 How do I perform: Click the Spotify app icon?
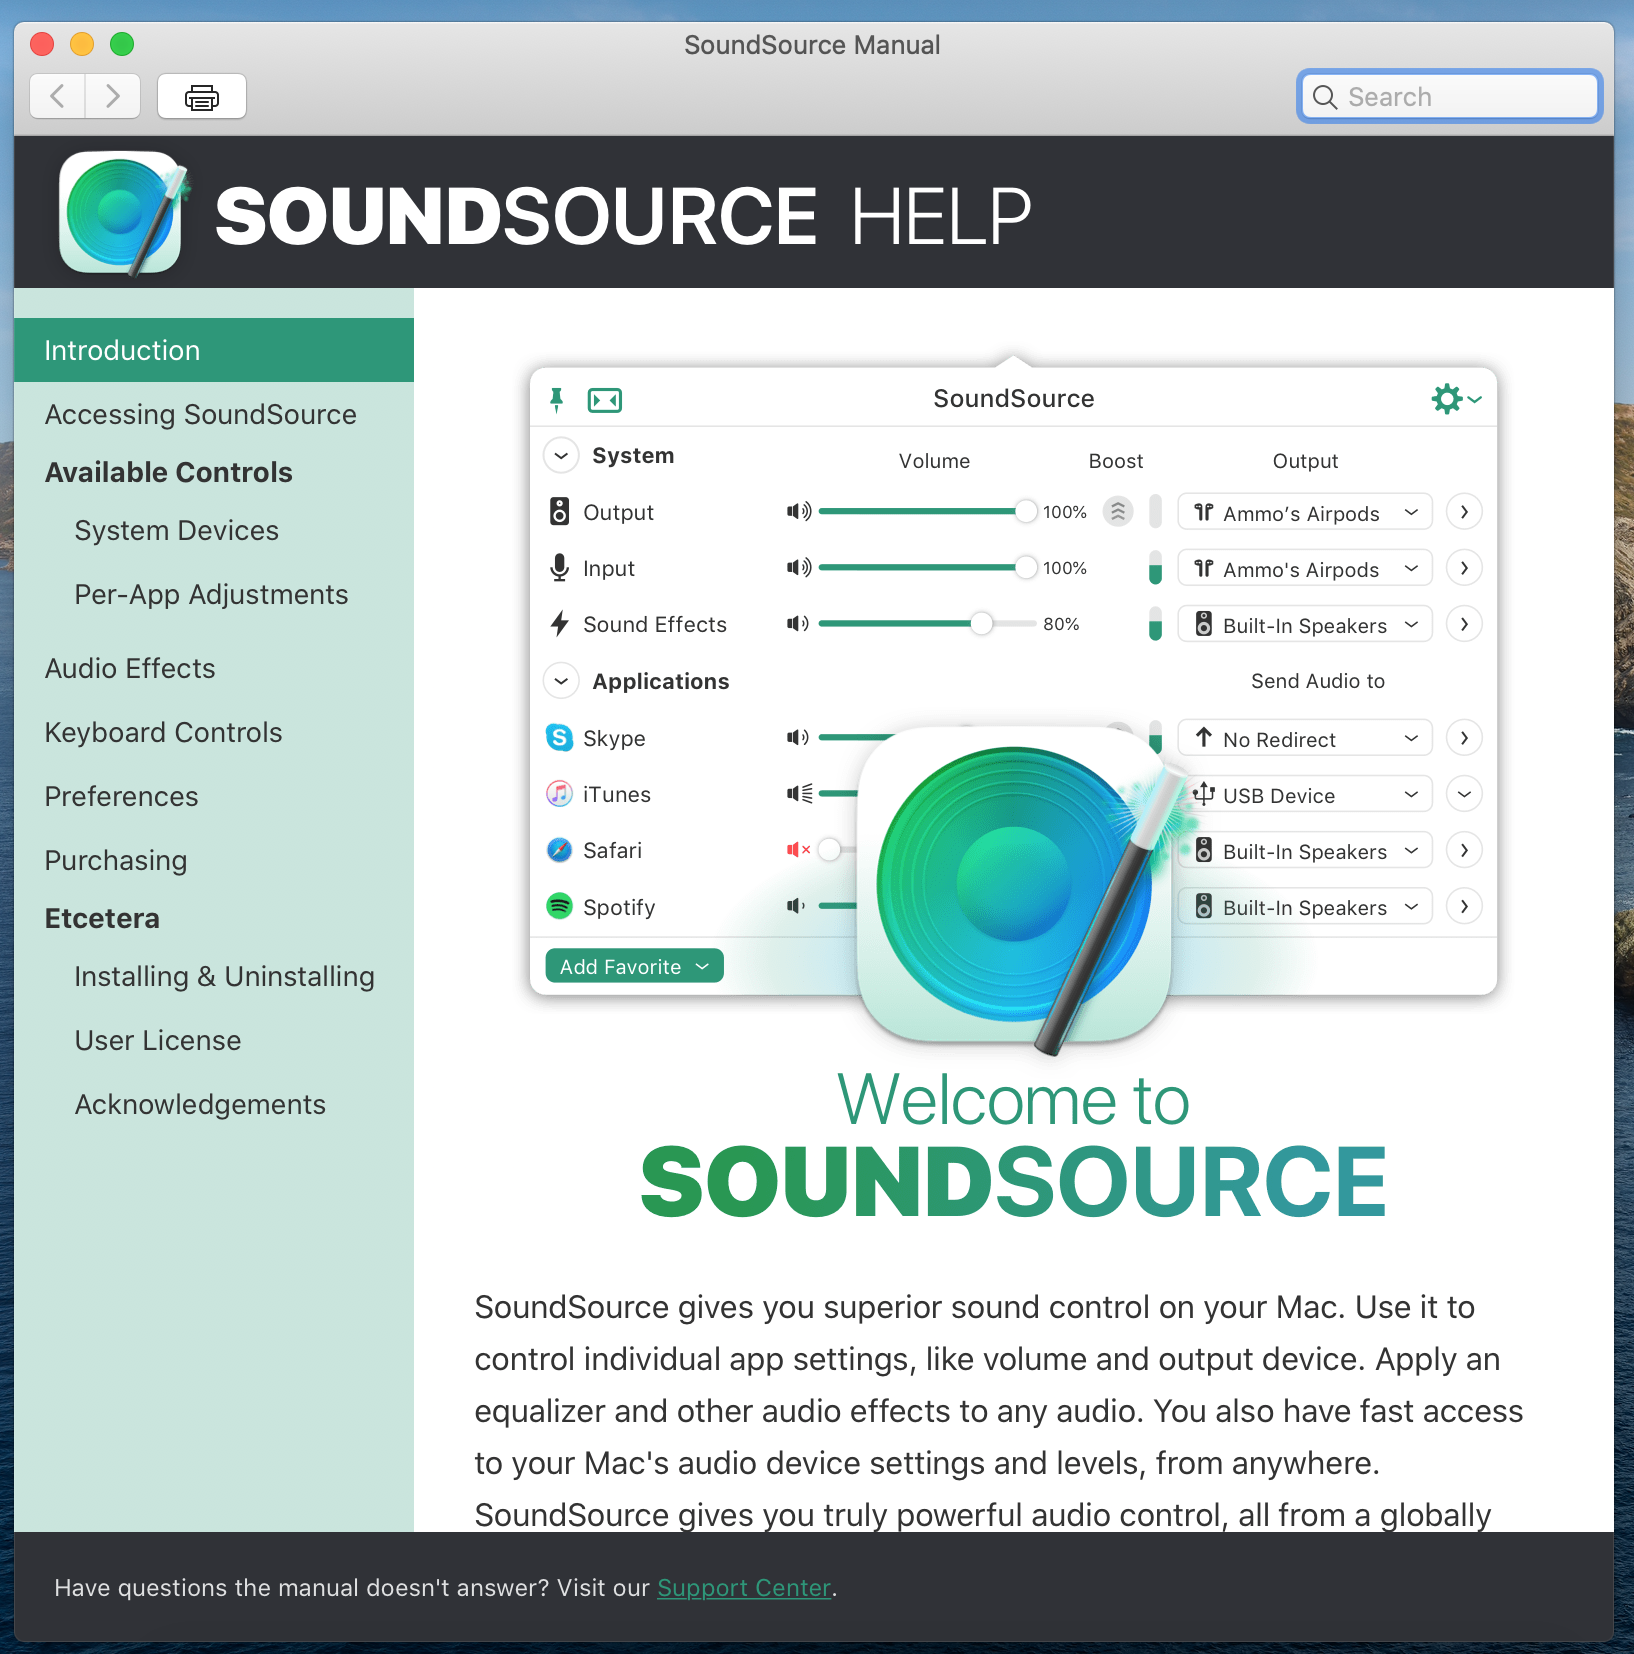pyautogui.click(x=560, y=906)
